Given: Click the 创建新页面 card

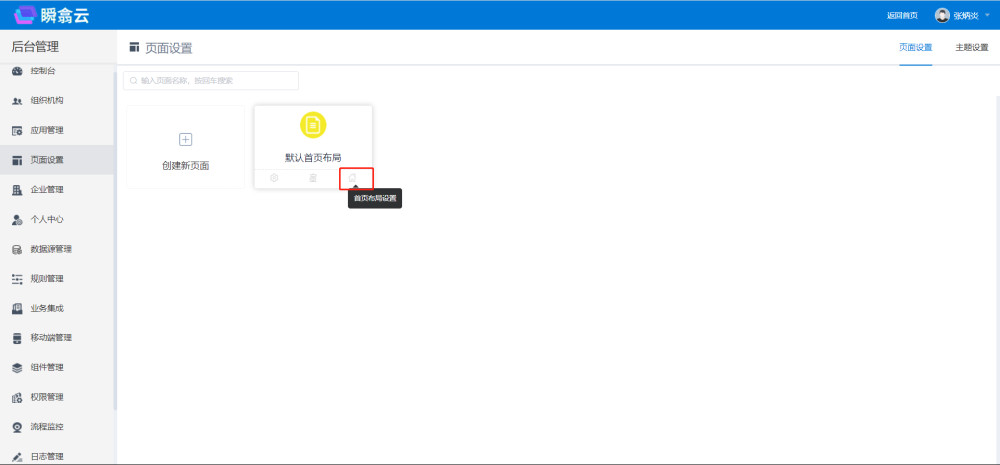Looking at the screenshot, I should 185,147.
